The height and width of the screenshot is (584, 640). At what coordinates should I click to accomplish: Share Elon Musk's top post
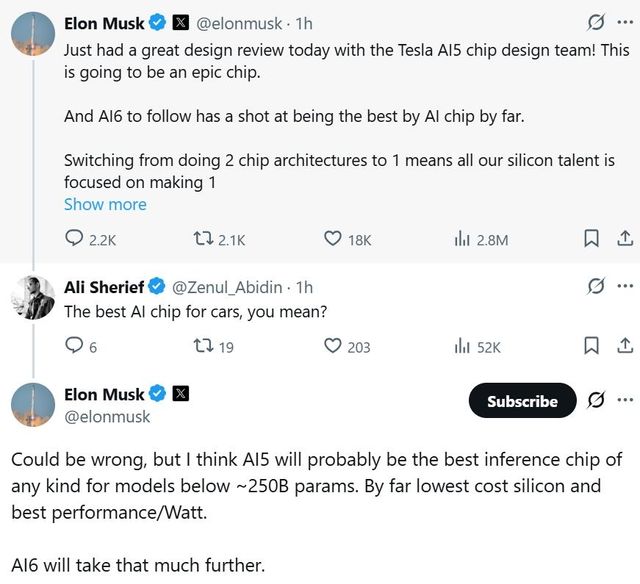(x=623, y=239)
